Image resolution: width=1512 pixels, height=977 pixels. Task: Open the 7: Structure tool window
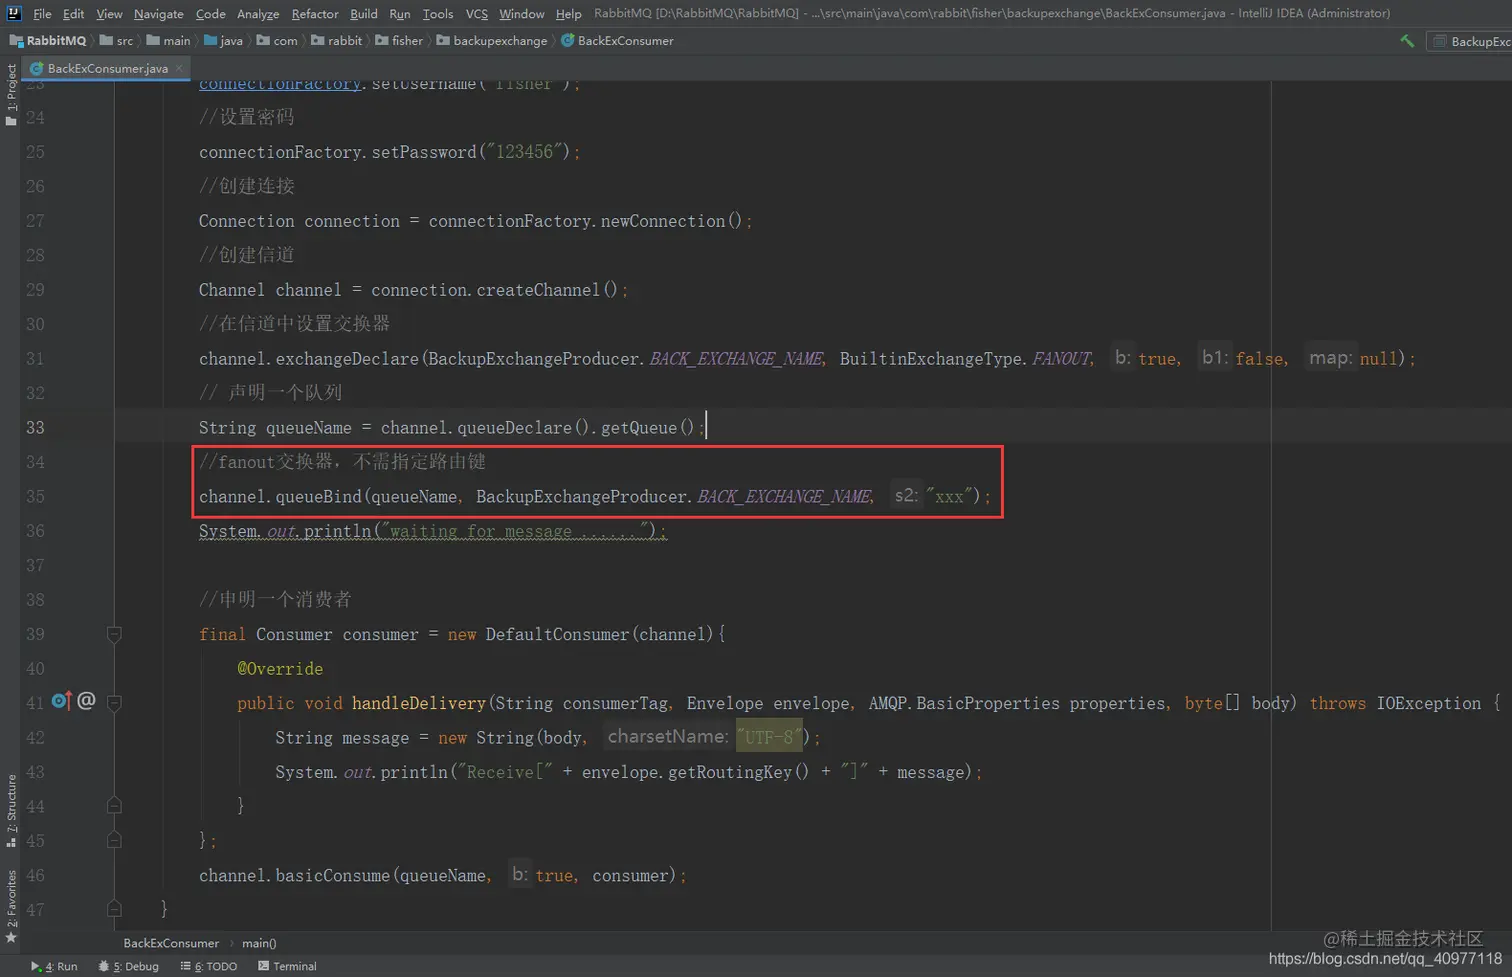11,810
